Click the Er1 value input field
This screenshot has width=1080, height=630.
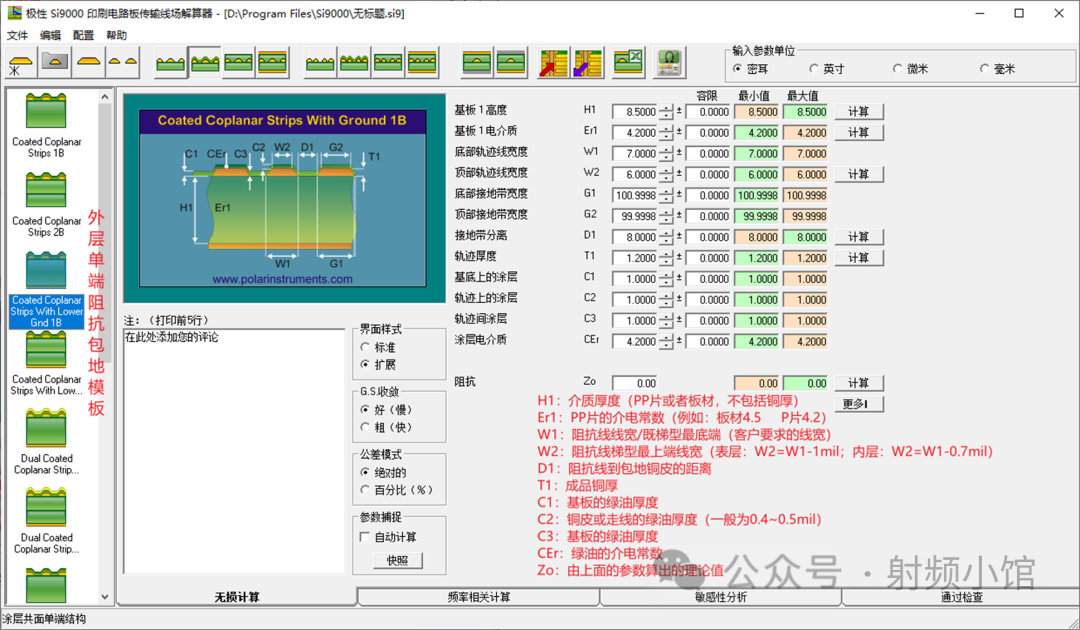coord(635,133)
